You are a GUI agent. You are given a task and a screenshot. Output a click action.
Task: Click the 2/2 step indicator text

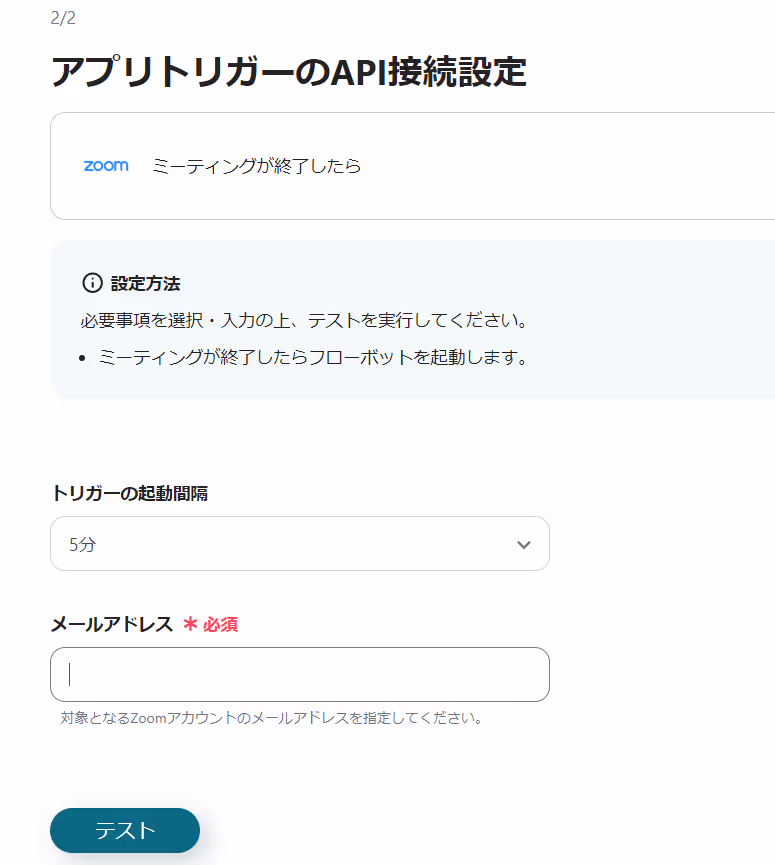point(63,18)
